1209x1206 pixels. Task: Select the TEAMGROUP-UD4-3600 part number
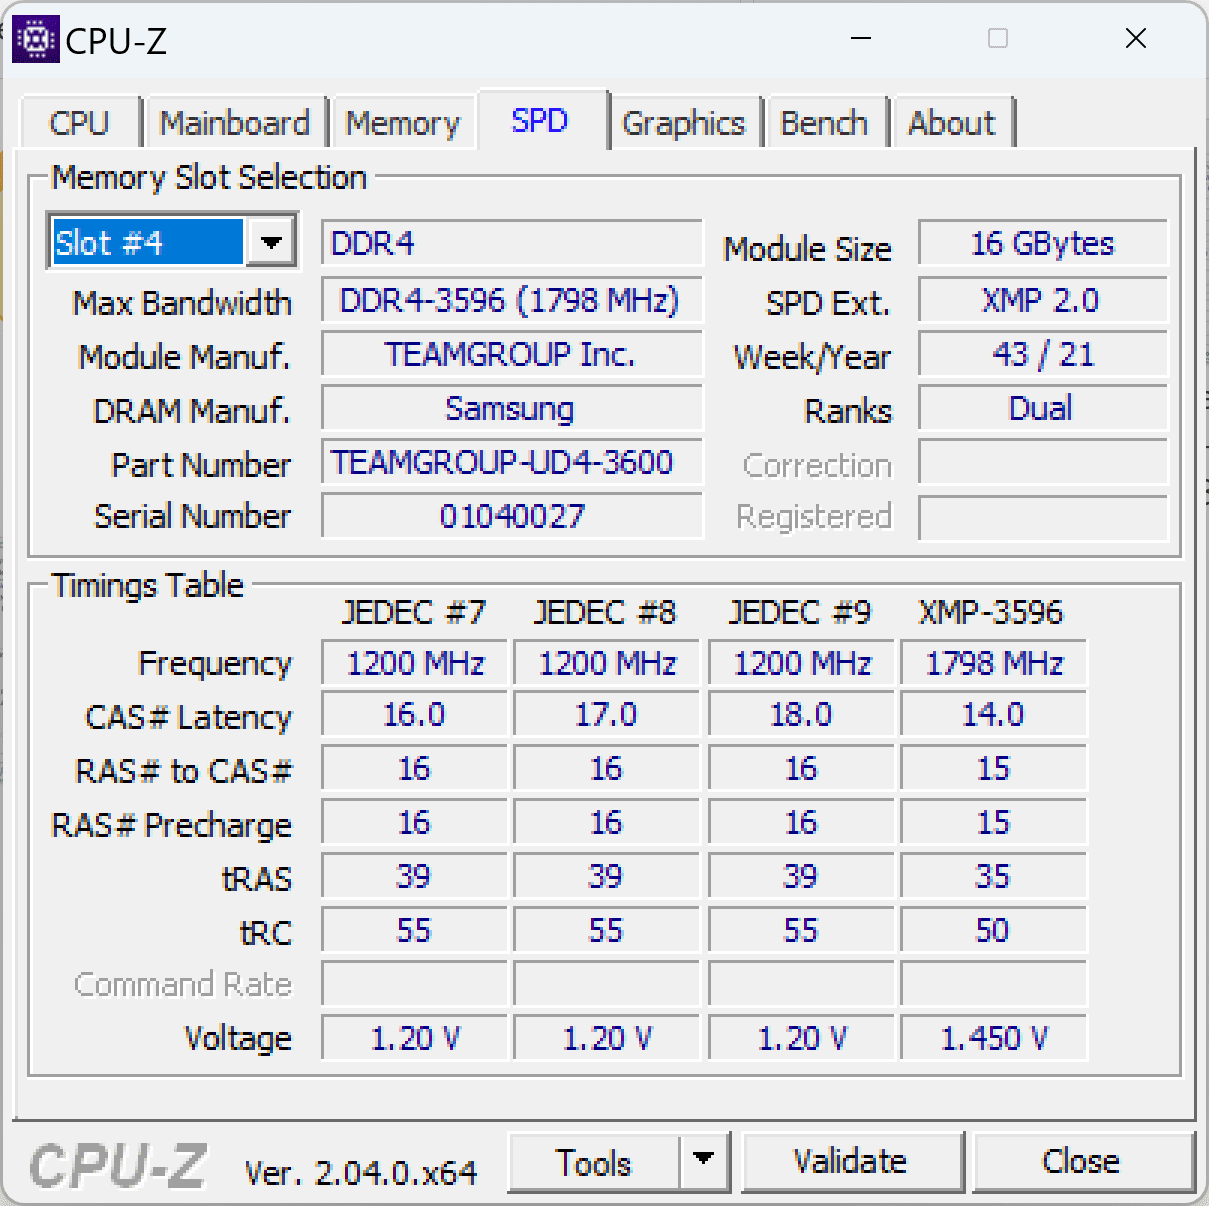(512, 462)
